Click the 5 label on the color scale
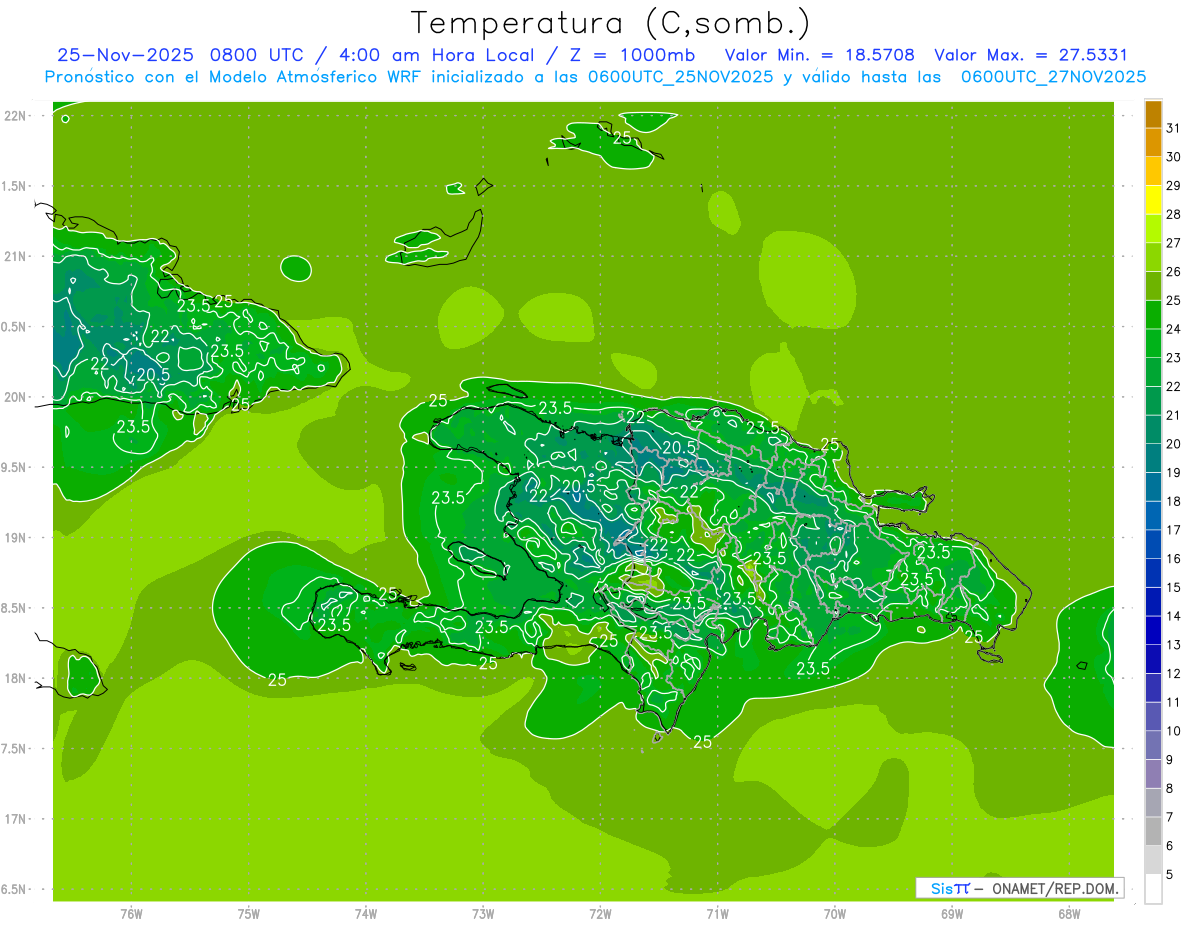 [x=1170, y=874]
